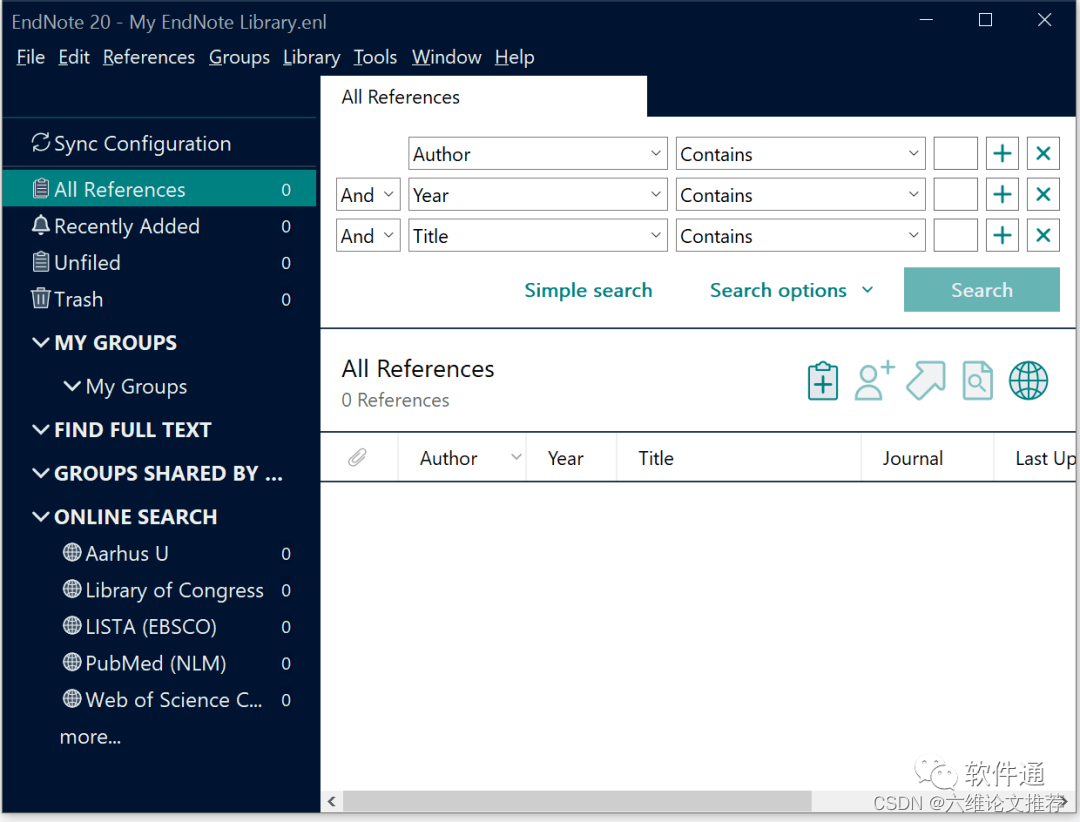Image resolution: width=1080 pixels, height=822 pixels.
Task: Open the Author field dropdown
Action: 538,154
